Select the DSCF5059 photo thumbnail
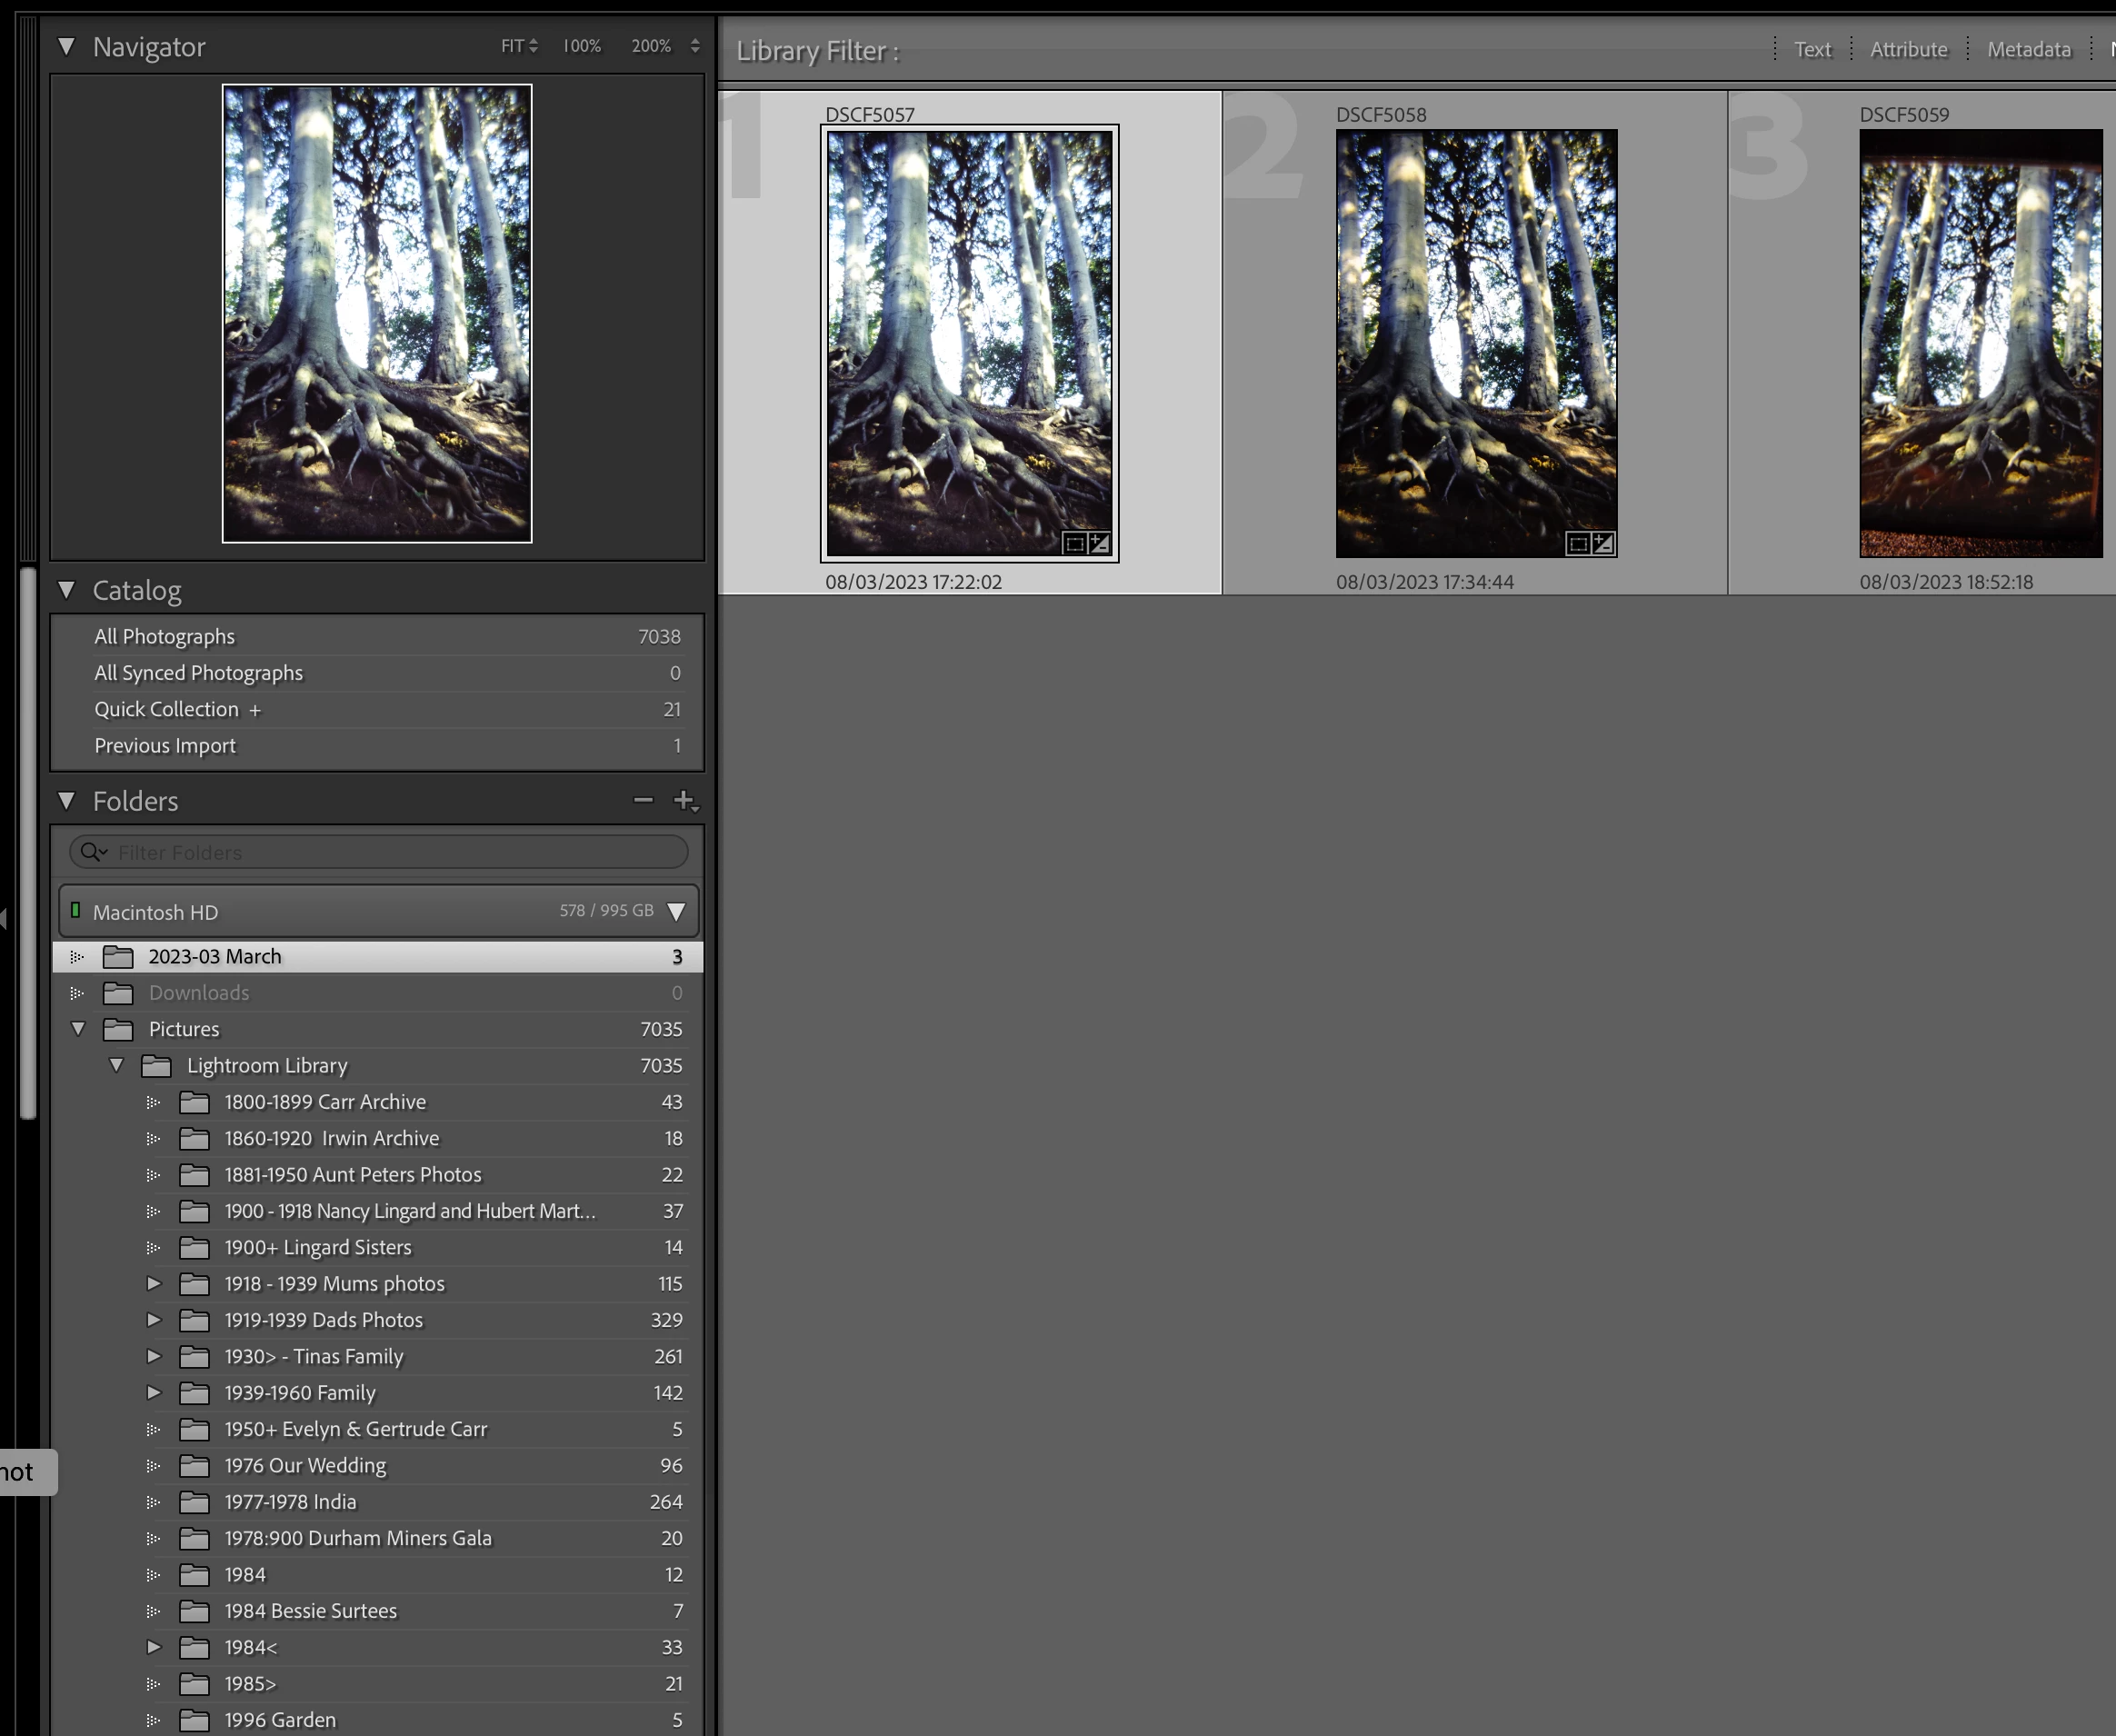Image resolution: width=2116 pixels, height=1736 pixels. pyautogui.click(x=1980, y=343)
